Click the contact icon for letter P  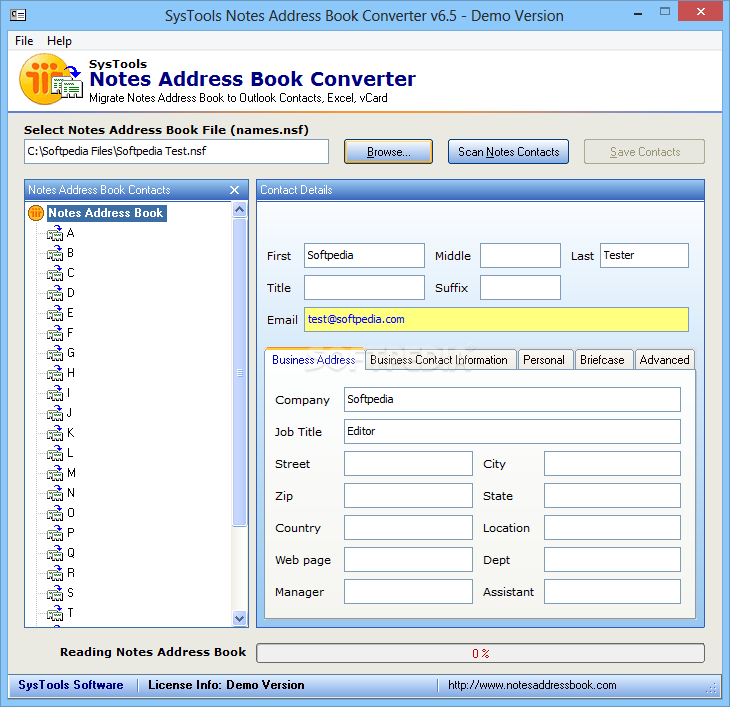coord(55,533)
